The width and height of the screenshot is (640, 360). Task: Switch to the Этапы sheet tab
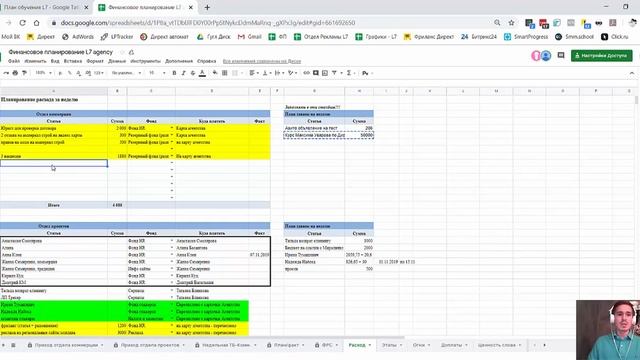point(389,345)
